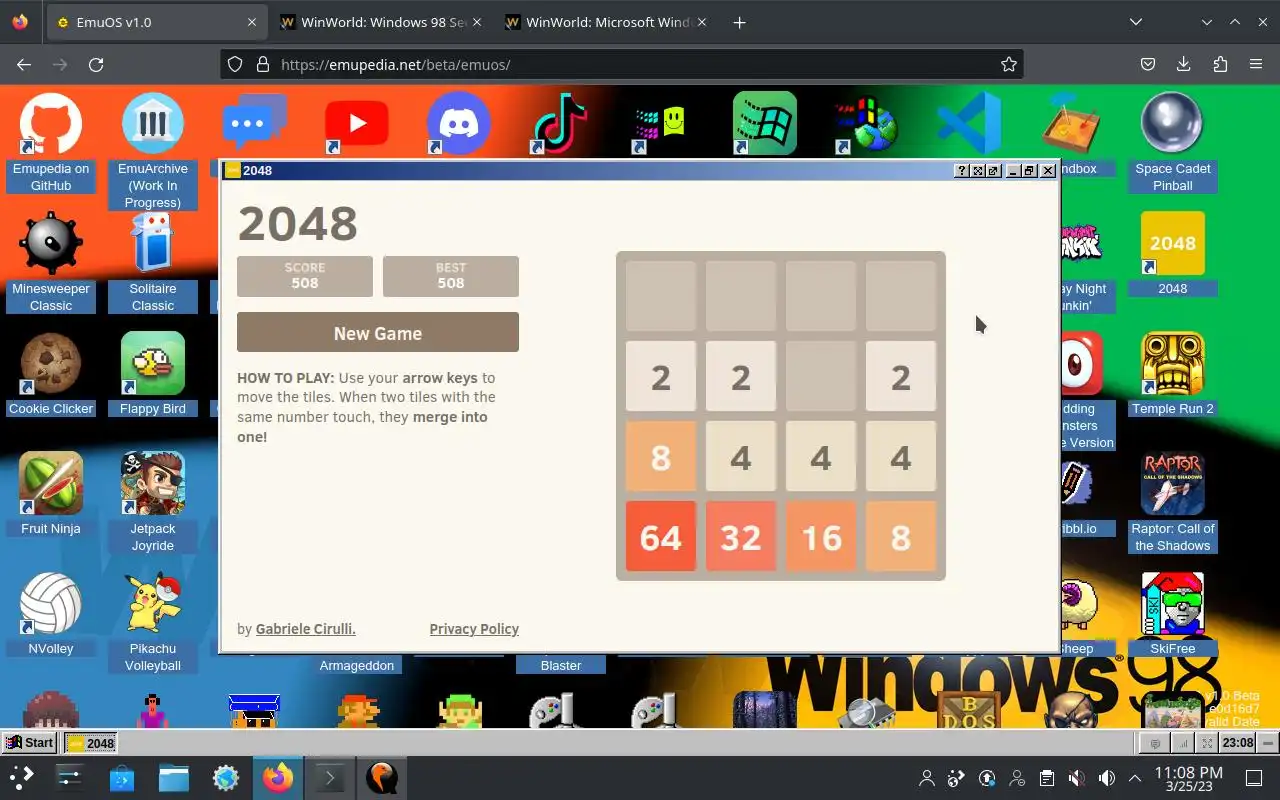Click the shield tracking protection icon
This screenshot has height=800, width=1280.
tap(235, 64)
